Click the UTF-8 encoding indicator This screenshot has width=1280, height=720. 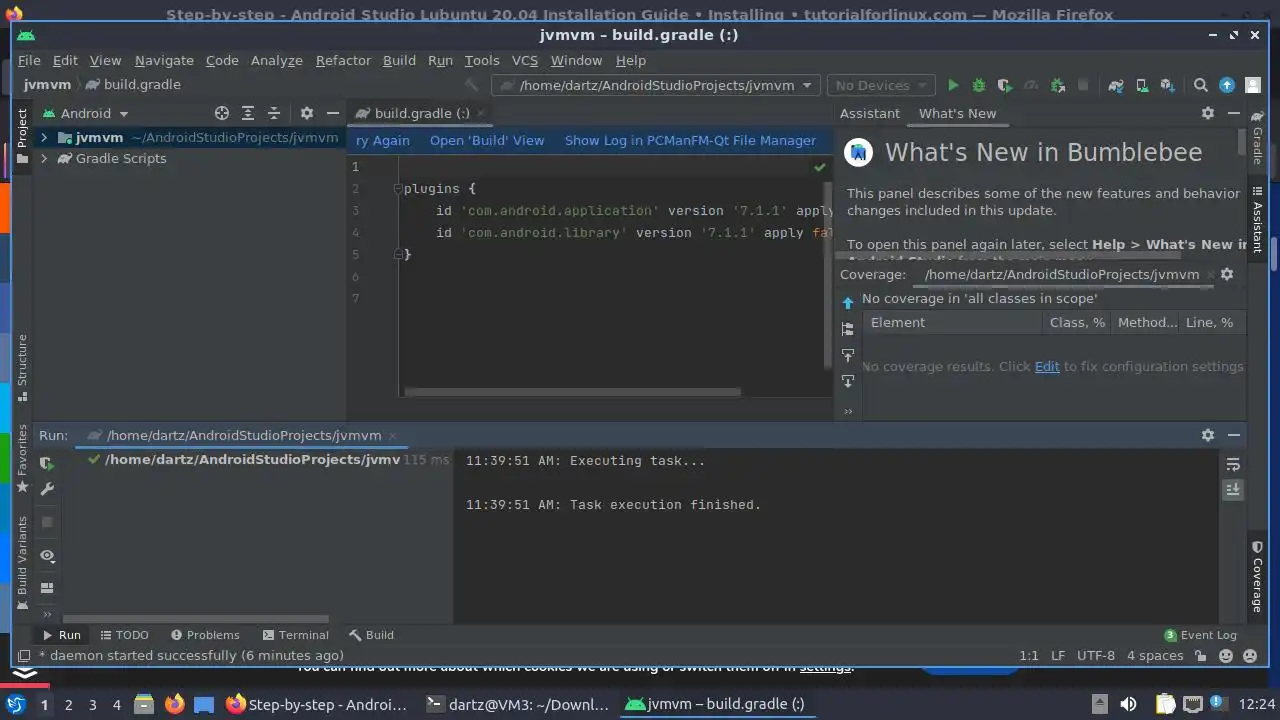(x=1096, y=656)
